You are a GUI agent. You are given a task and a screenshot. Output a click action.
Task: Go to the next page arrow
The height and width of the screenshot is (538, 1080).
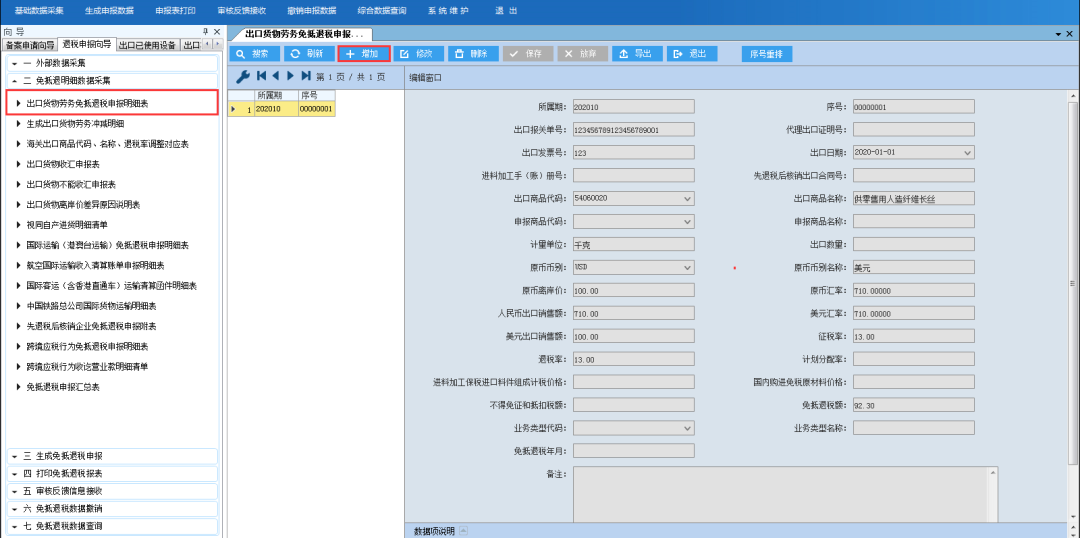click(x=291, y=76)
